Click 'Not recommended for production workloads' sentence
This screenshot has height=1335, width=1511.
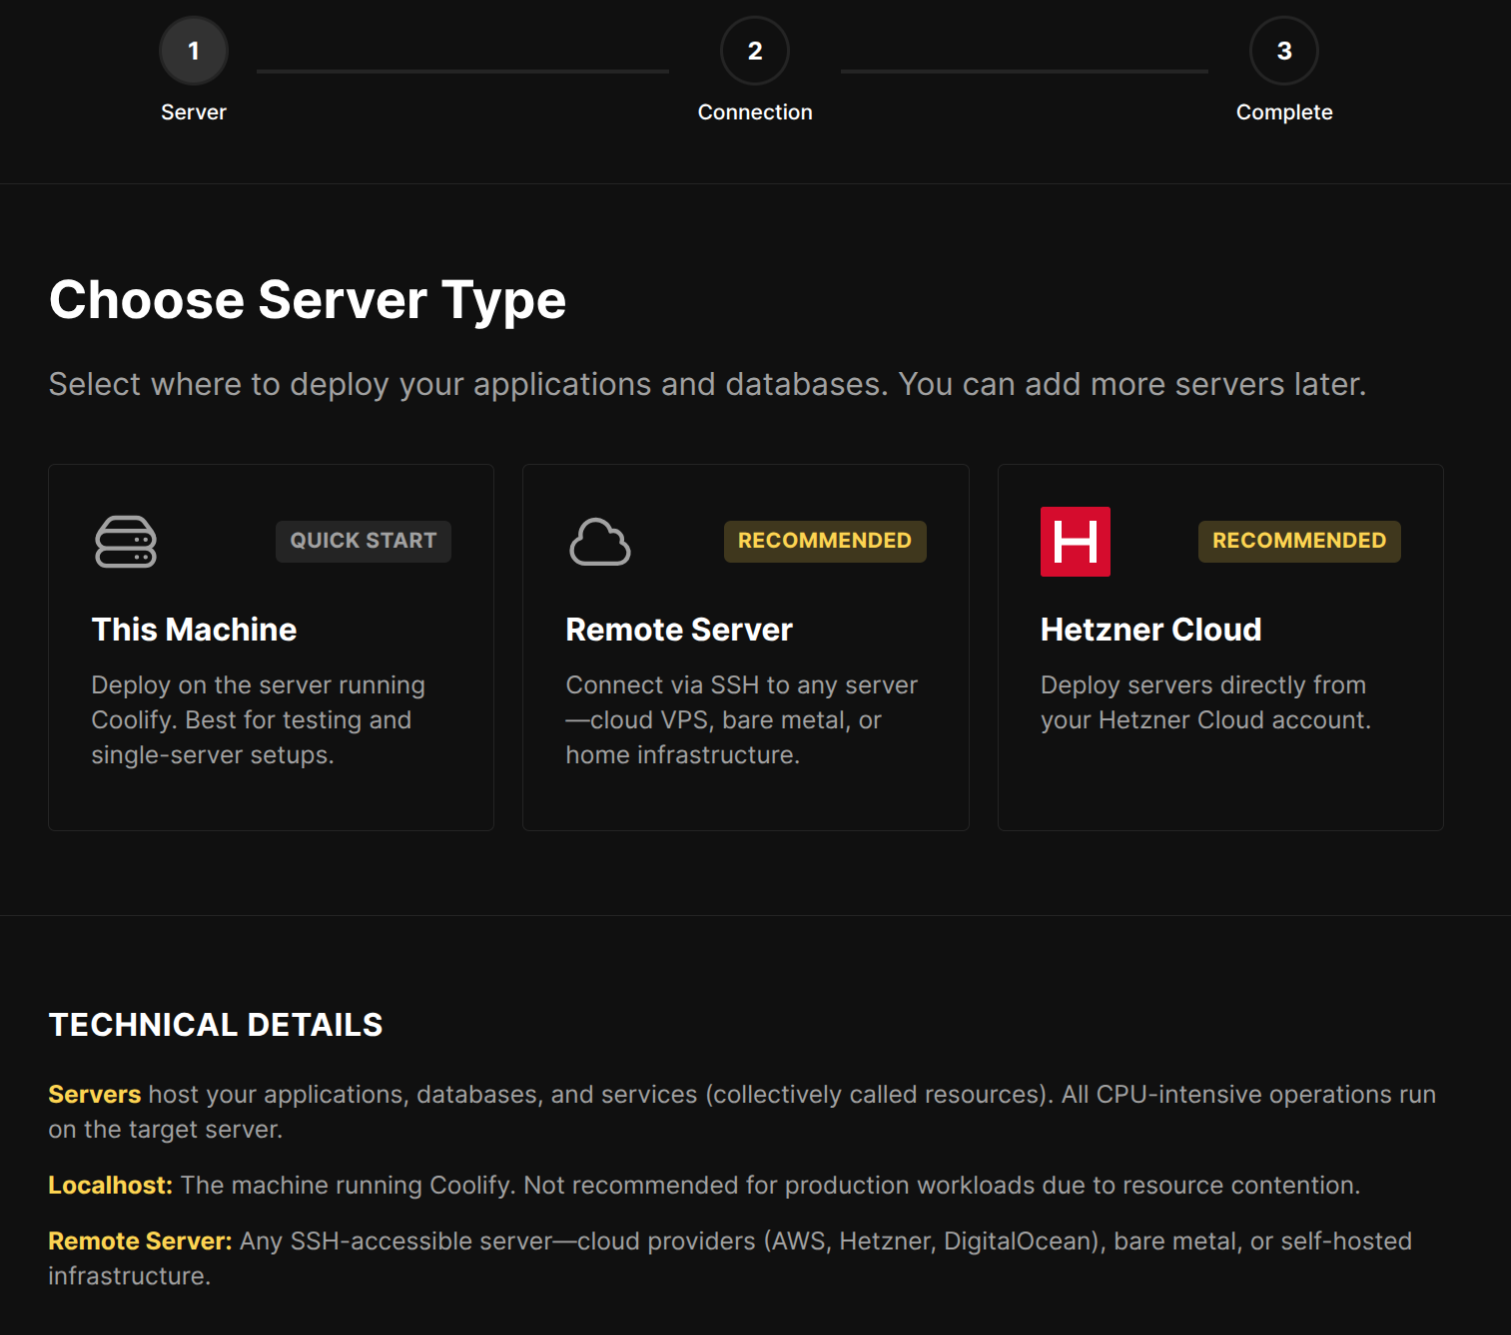point(942,1185)
